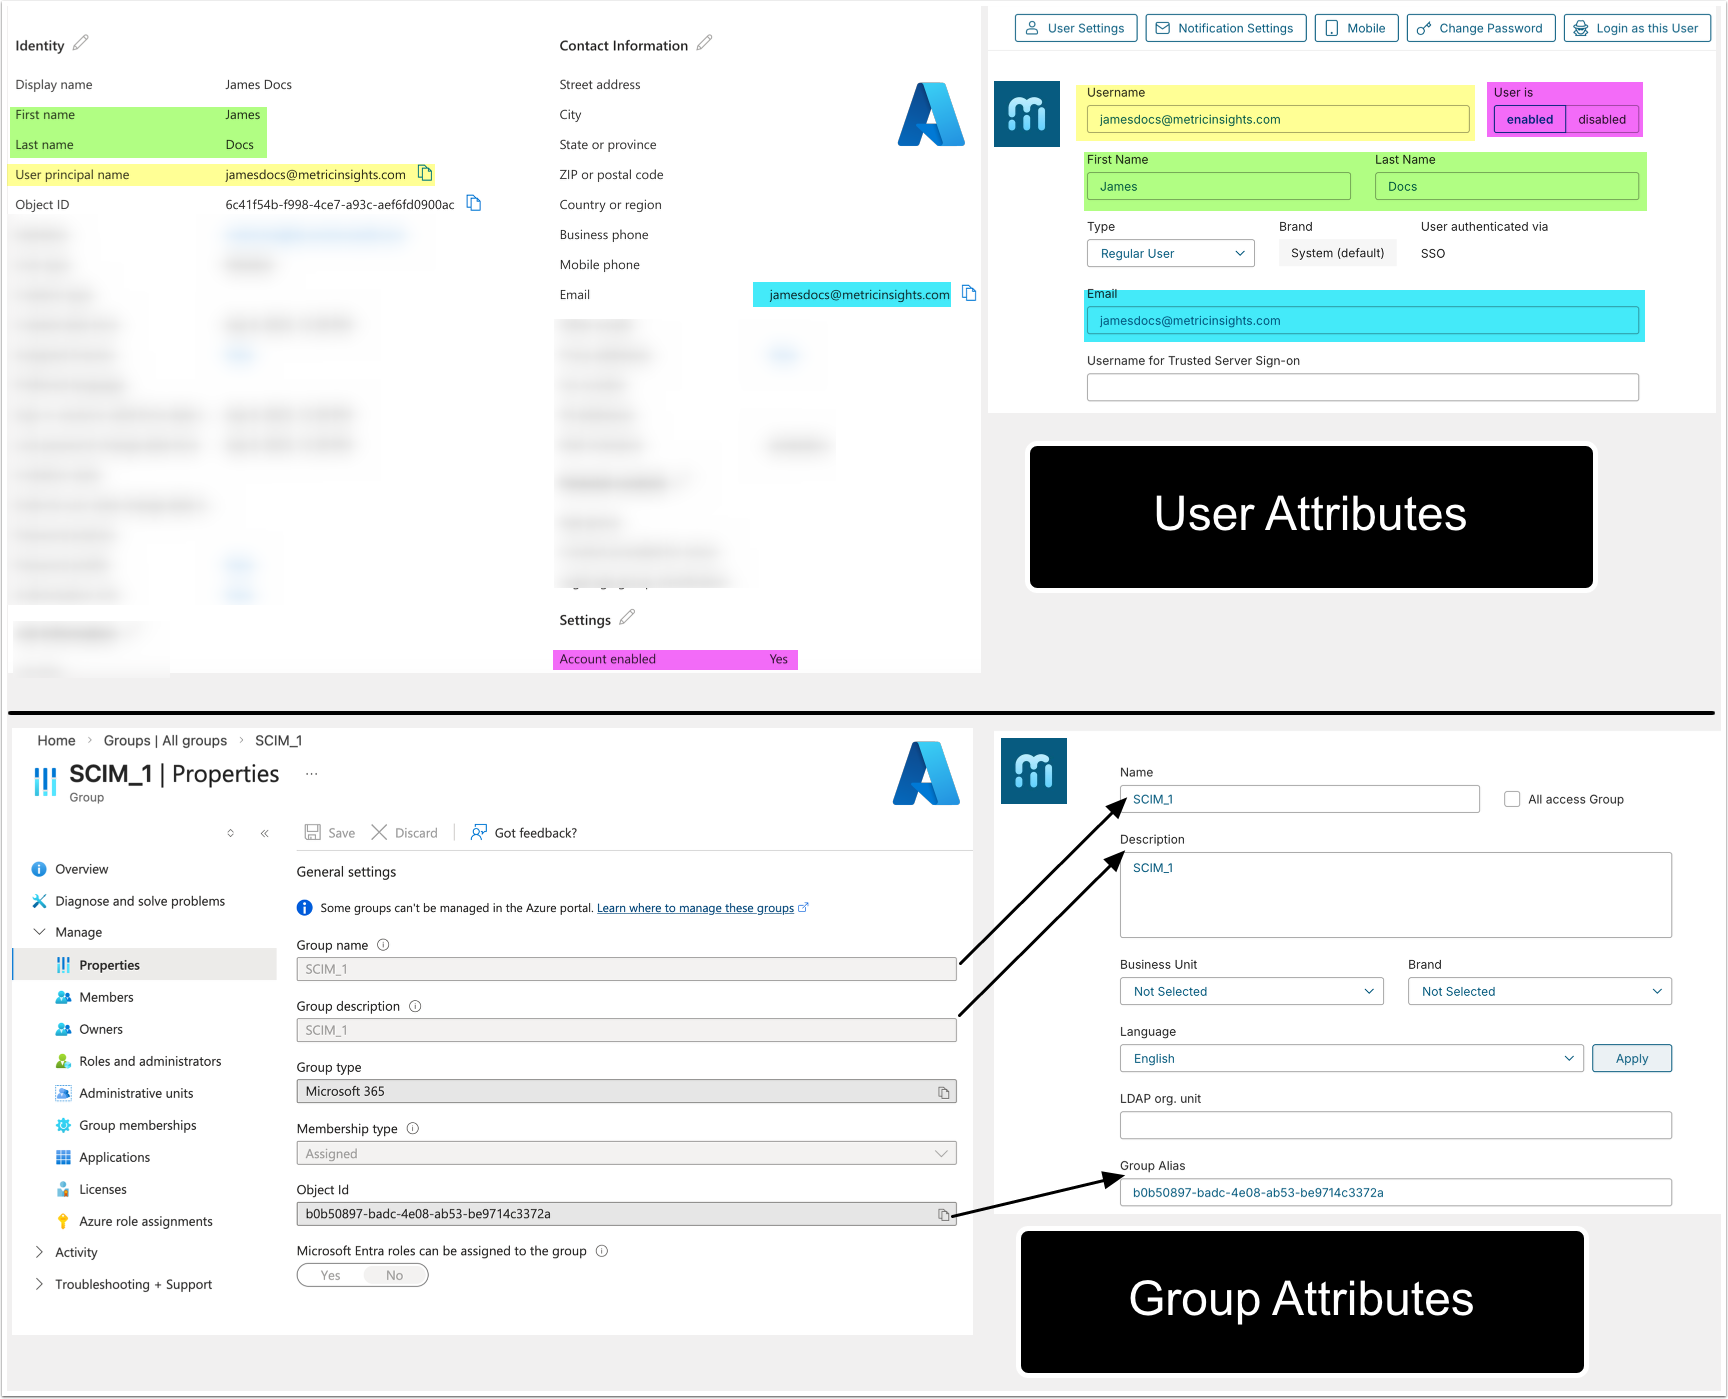
Task: Open Learn where to manage these groups link
Action: point(696,908)
